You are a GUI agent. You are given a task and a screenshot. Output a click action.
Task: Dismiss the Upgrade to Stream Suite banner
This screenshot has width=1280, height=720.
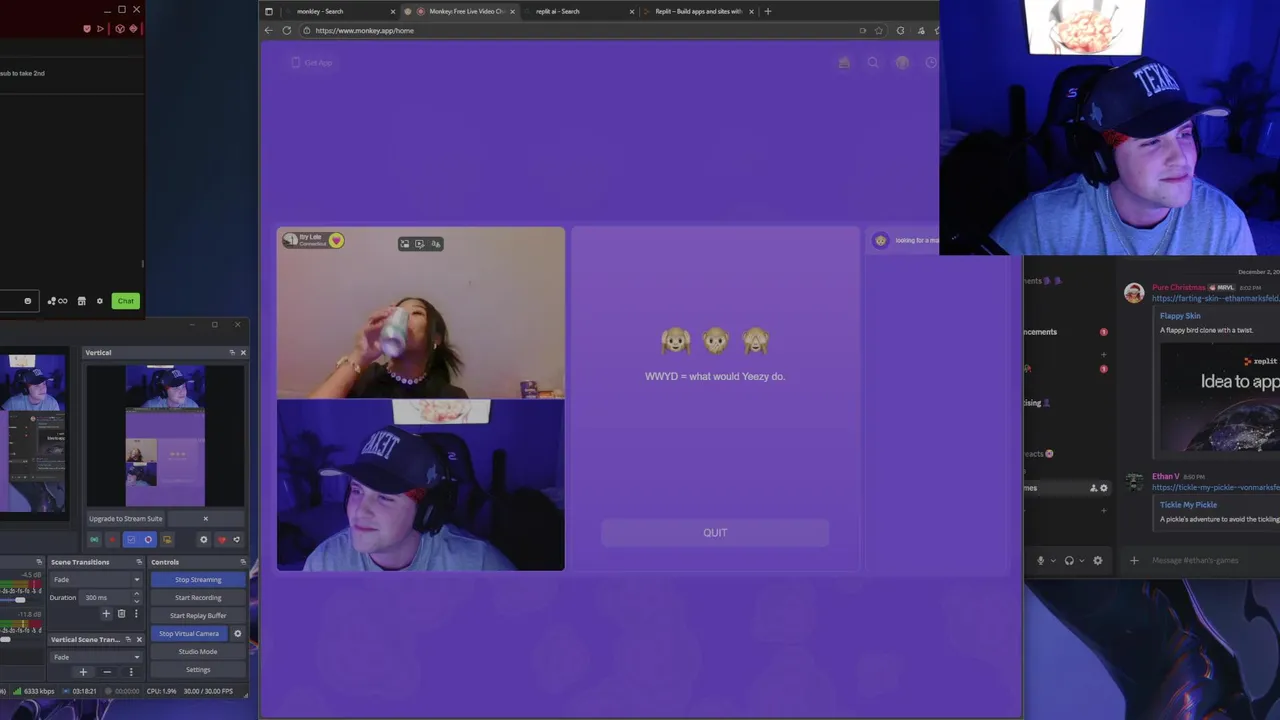click(x=206, y=518)
